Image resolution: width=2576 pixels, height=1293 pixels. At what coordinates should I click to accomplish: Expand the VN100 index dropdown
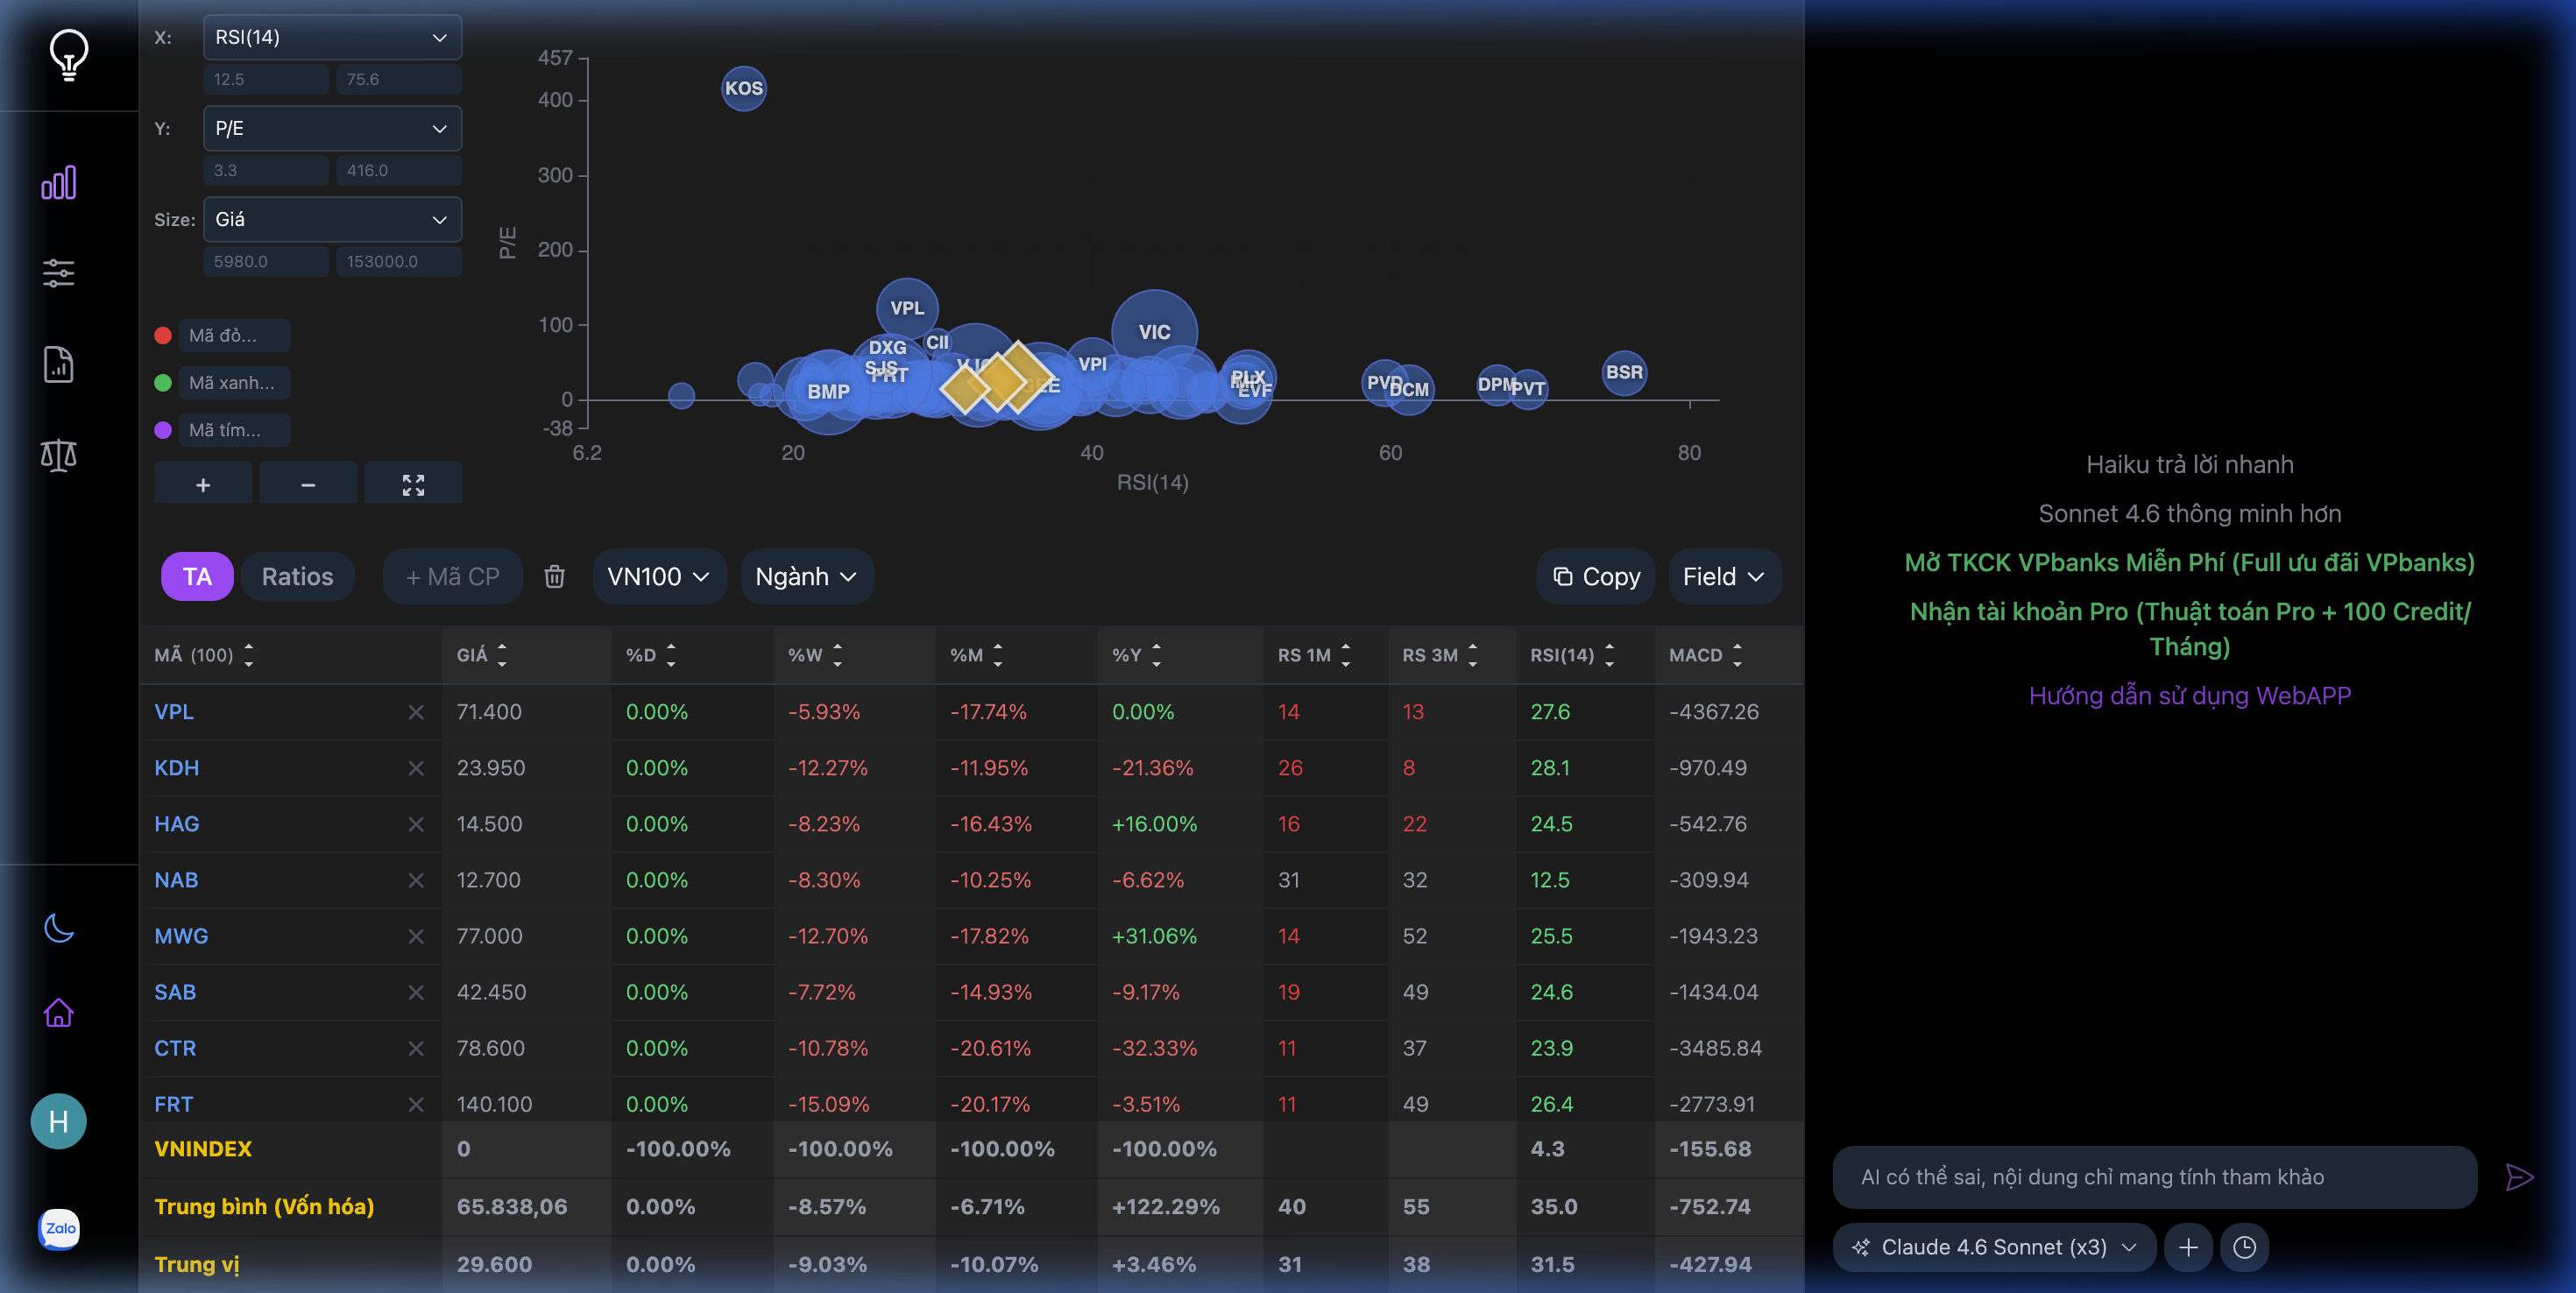[658, 577]
